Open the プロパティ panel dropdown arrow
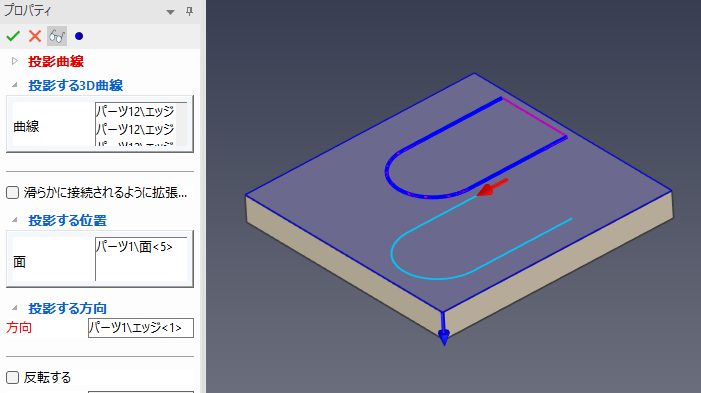 click(x=170, y=12)
